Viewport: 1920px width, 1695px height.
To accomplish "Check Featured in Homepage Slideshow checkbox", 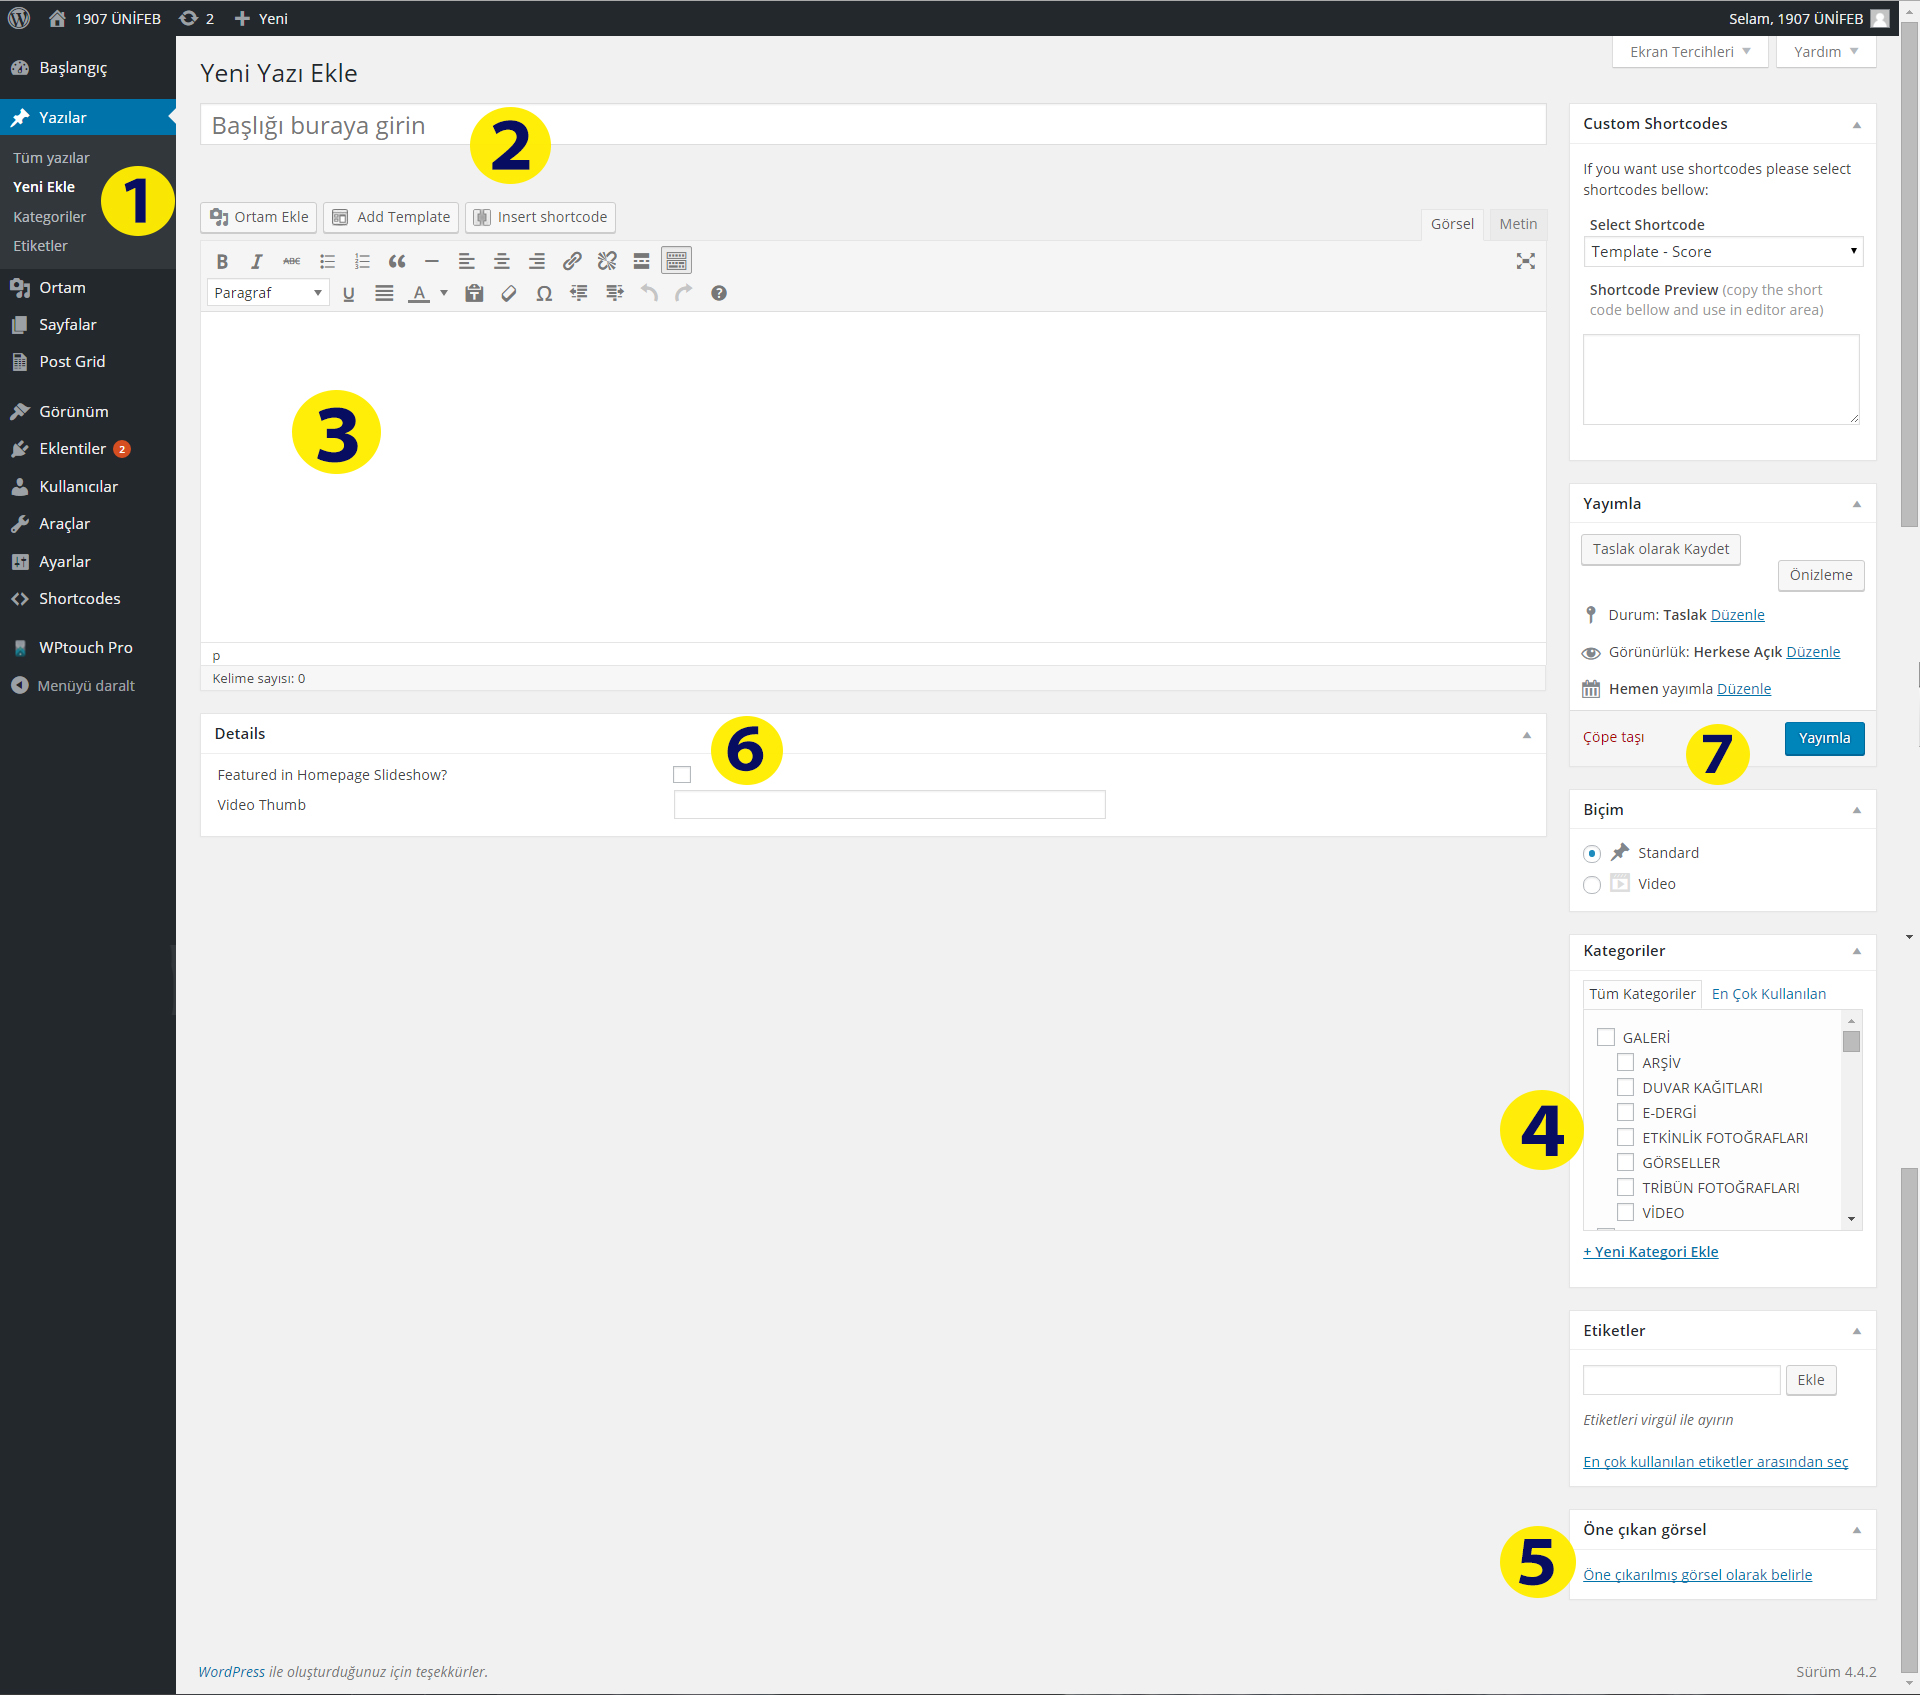I will (x=682, y=774).
